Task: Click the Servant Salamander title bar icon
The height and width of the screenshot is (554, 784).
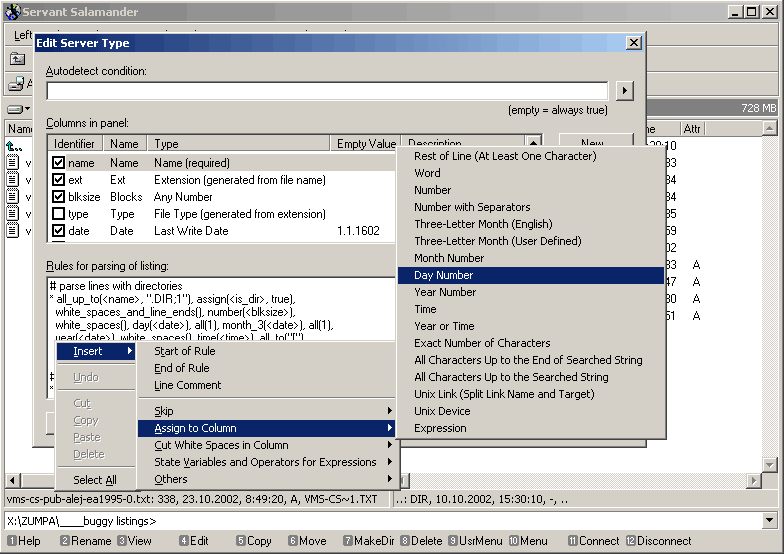Action: [12, 12]
